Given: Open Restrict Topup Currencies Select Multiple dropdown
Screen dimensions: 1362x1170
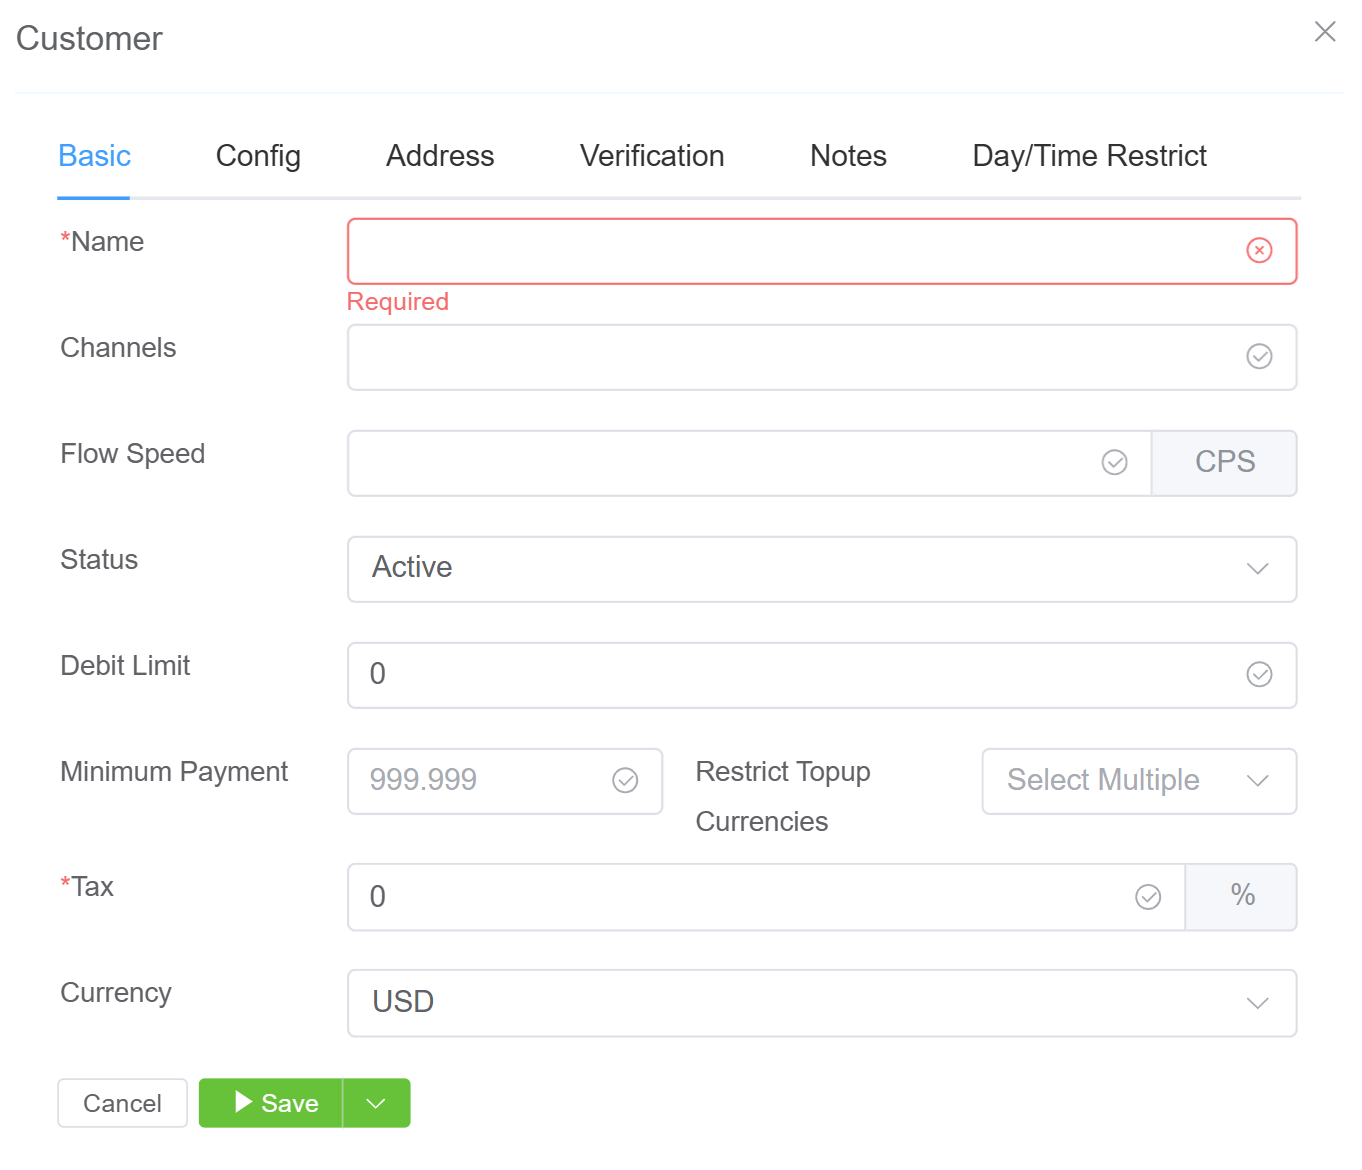Looking at the screenshot, I should 1138,781.
